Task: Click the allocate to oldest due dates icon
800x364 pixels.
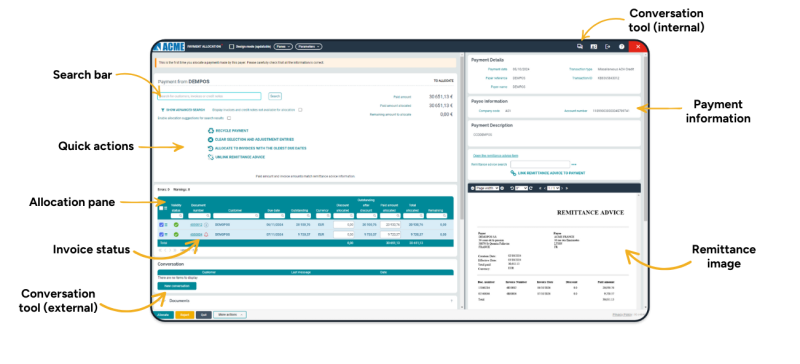Action: click(211, 148)
